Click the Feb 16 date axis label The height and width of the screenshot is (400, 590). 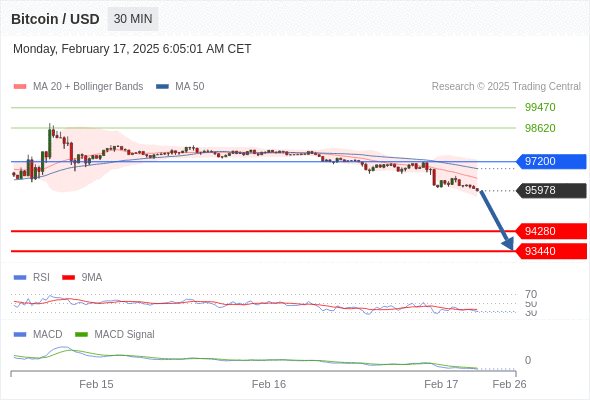[269, 384]
